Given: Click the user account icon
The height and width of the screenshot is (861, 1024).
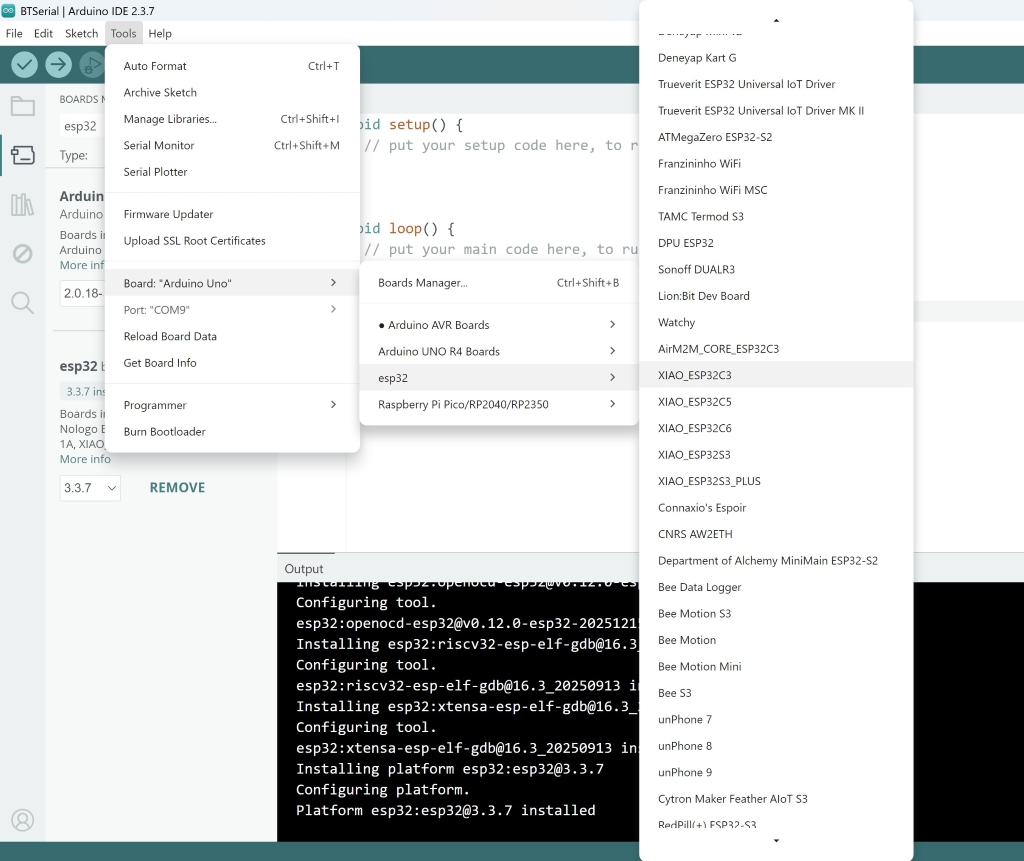Looking at the screenshot, I should pyautogui.click(x=22, y=820).
